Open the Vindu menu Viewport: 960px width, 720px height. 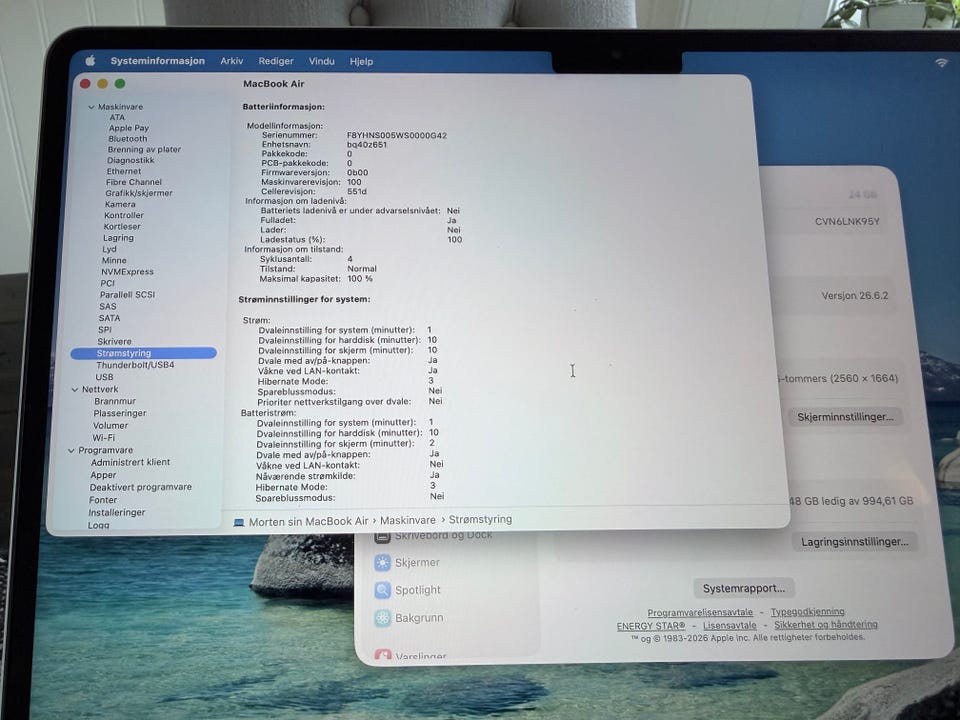[x=321, y=61]
